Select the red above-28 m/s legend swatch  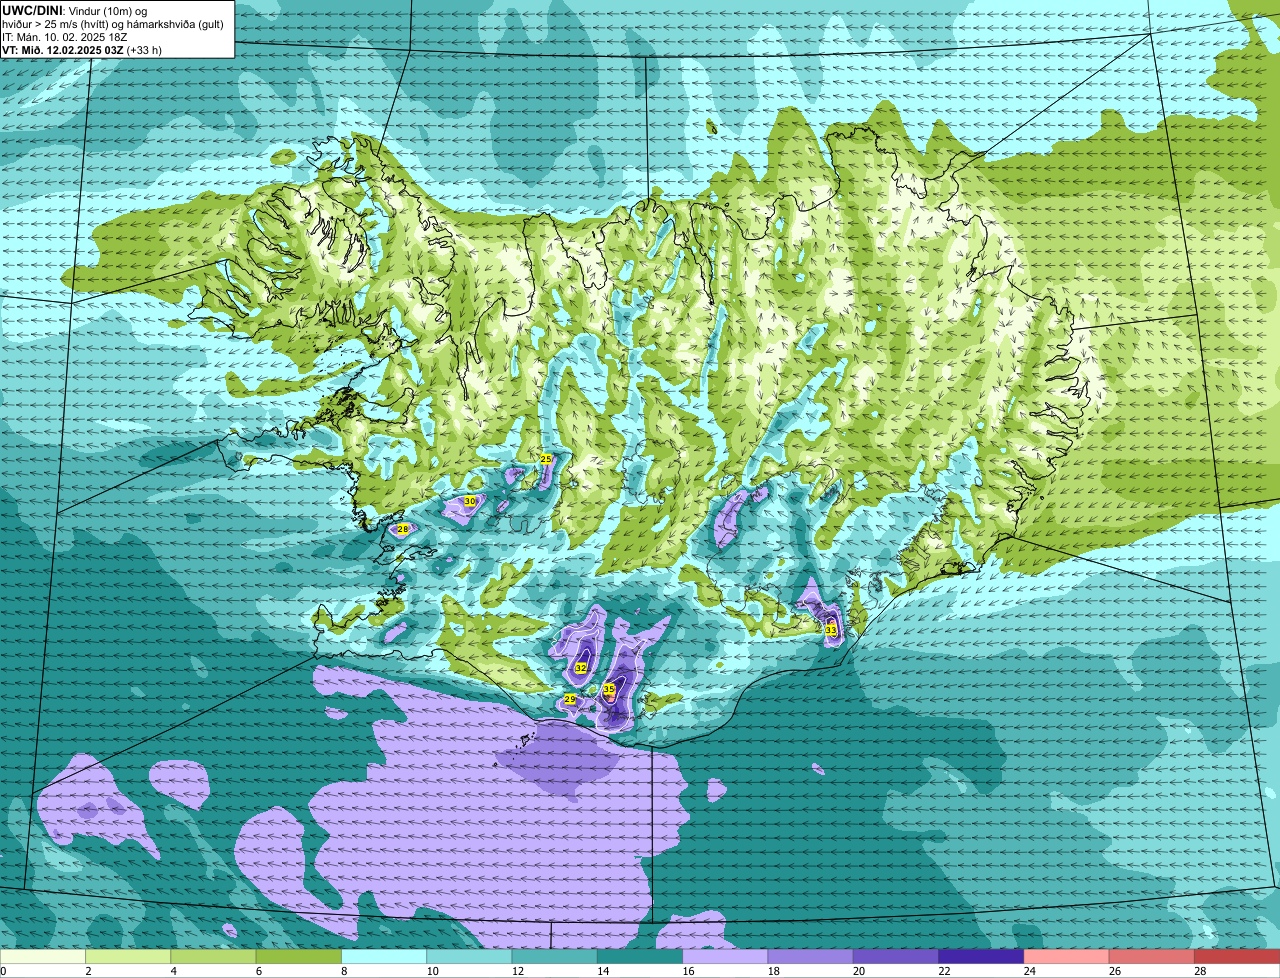(1237, 956)
